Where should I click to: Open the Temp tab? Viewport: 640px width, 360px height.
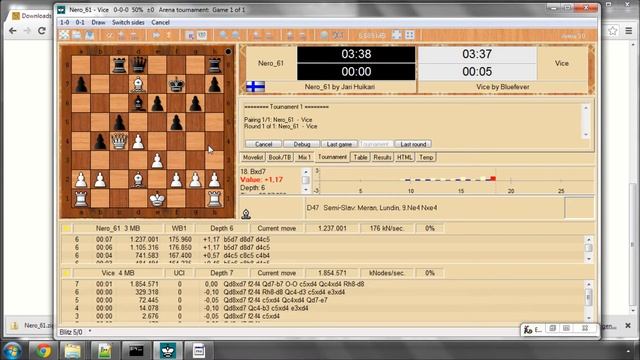pyautogui.click(x=426, y=157)
